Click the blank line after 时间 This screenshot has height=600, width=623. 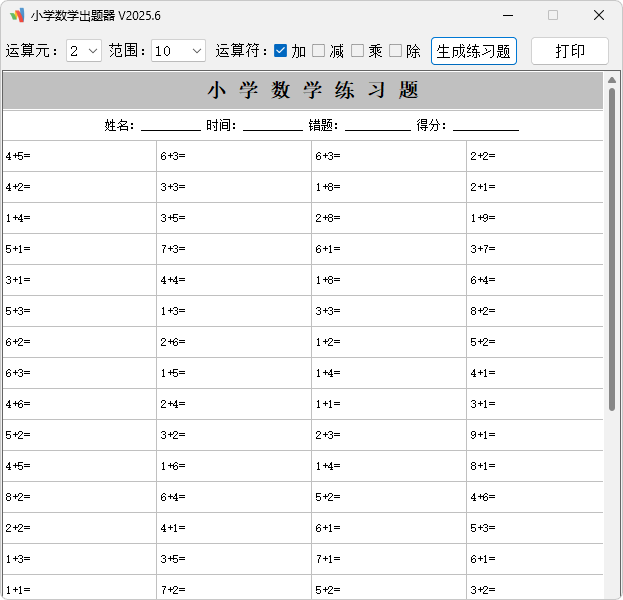click(x=273, y=126)
